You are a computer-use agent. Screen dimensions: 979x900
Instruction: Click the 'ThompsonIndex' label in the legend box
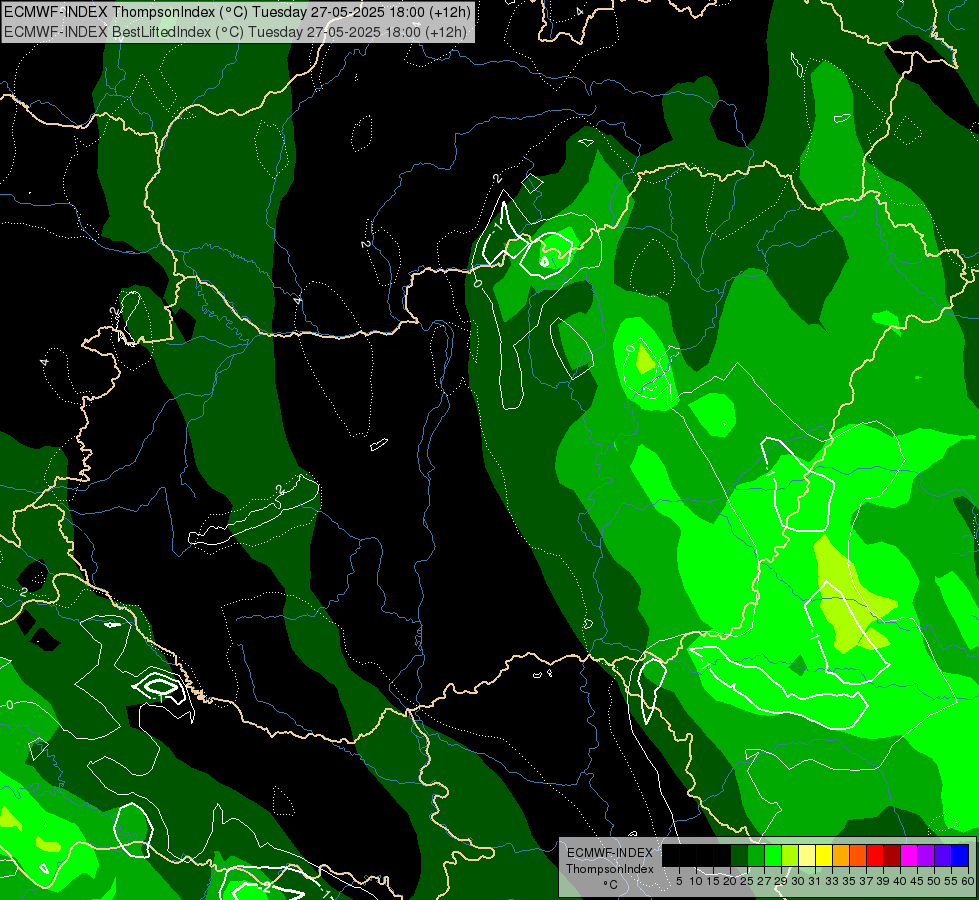point(609,869)
